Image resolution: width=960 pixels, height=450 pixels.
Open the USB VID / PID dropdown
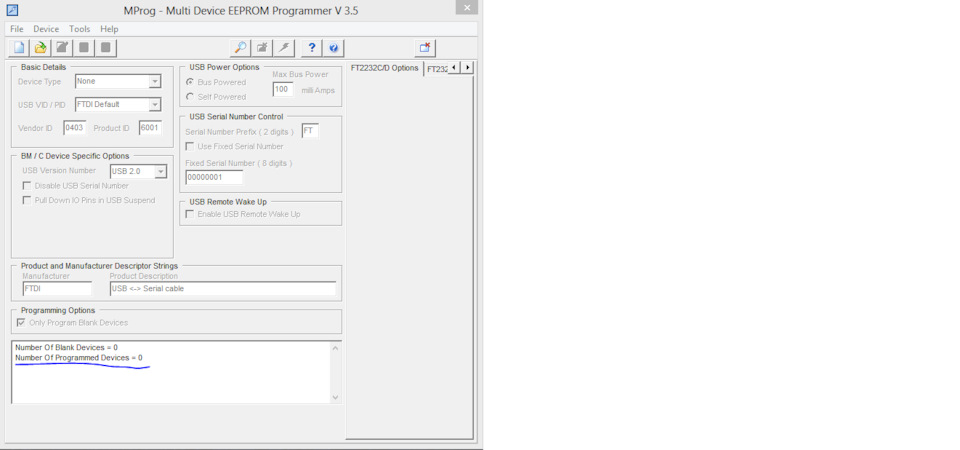tap(155, 105)
